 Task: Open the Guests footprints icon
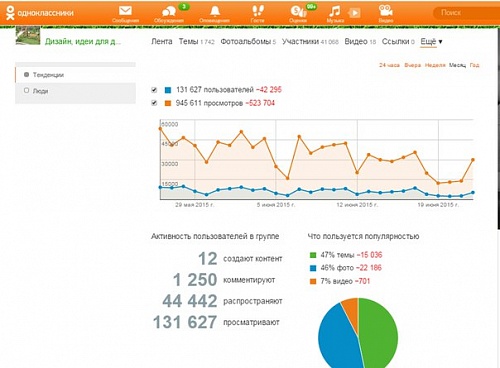(258, 11)
